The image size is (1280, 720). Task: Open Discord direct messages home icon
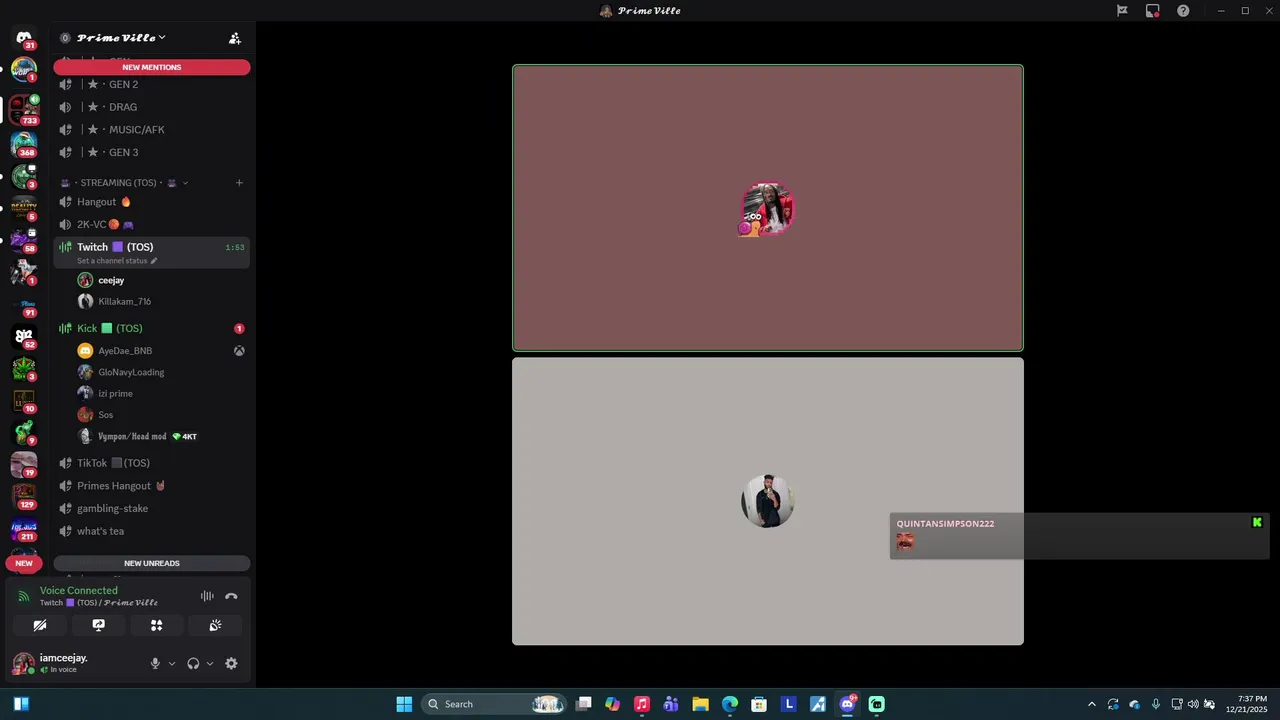point(24,37)
